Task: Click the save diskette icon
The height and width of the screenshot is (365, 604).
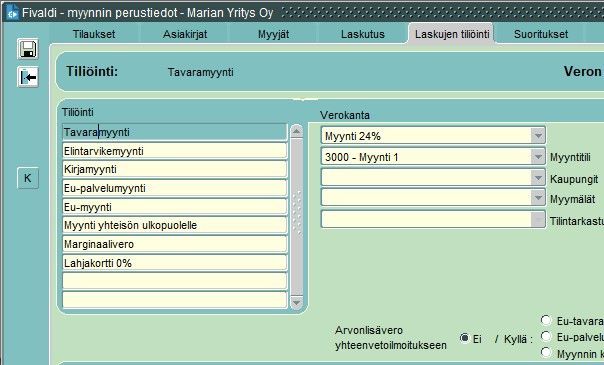Action: (x=28, y=49)
